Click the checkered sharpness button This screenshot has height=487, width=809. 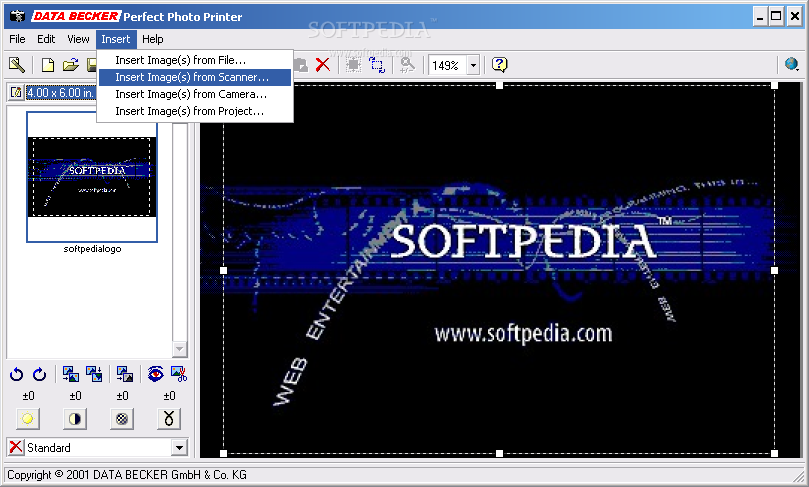122,419
